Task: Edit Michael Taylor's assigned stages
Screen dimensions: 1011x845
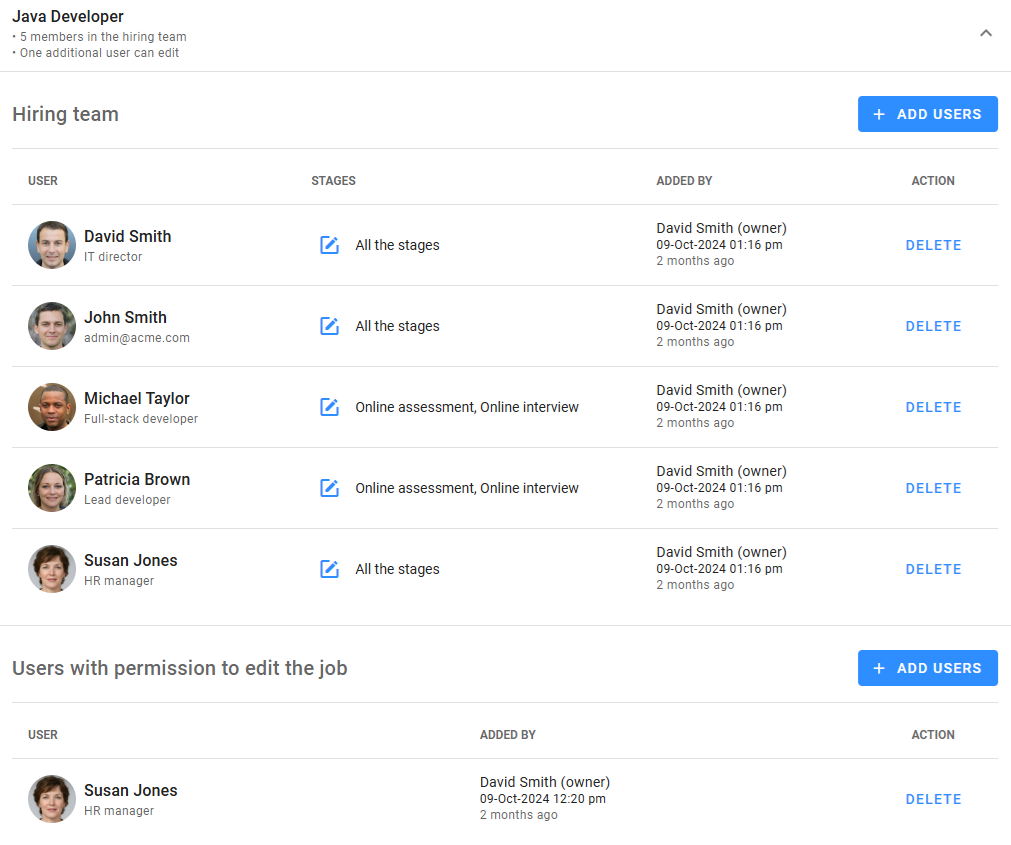Action: (x=330, y=407)
